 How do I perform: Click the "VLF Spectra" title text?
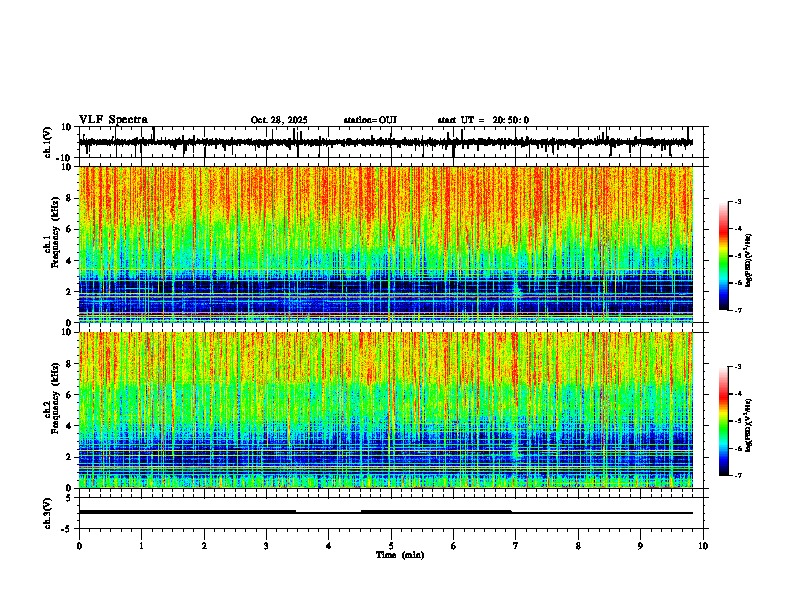(113, 120)
